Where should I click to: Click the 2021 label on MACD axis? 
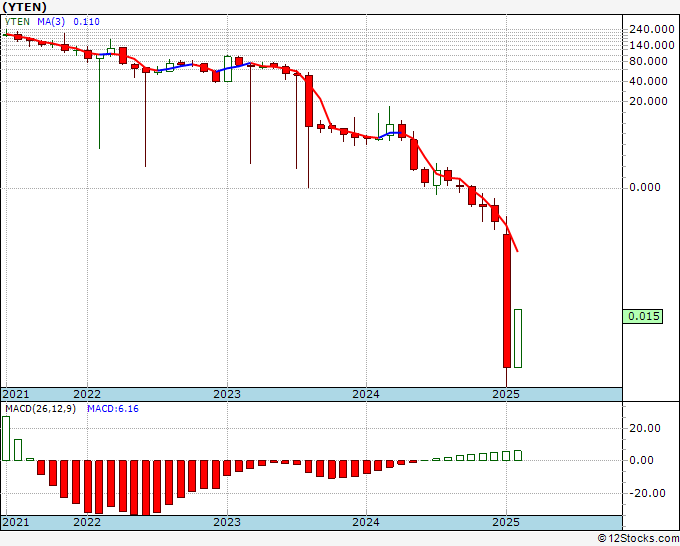[16, 522]
